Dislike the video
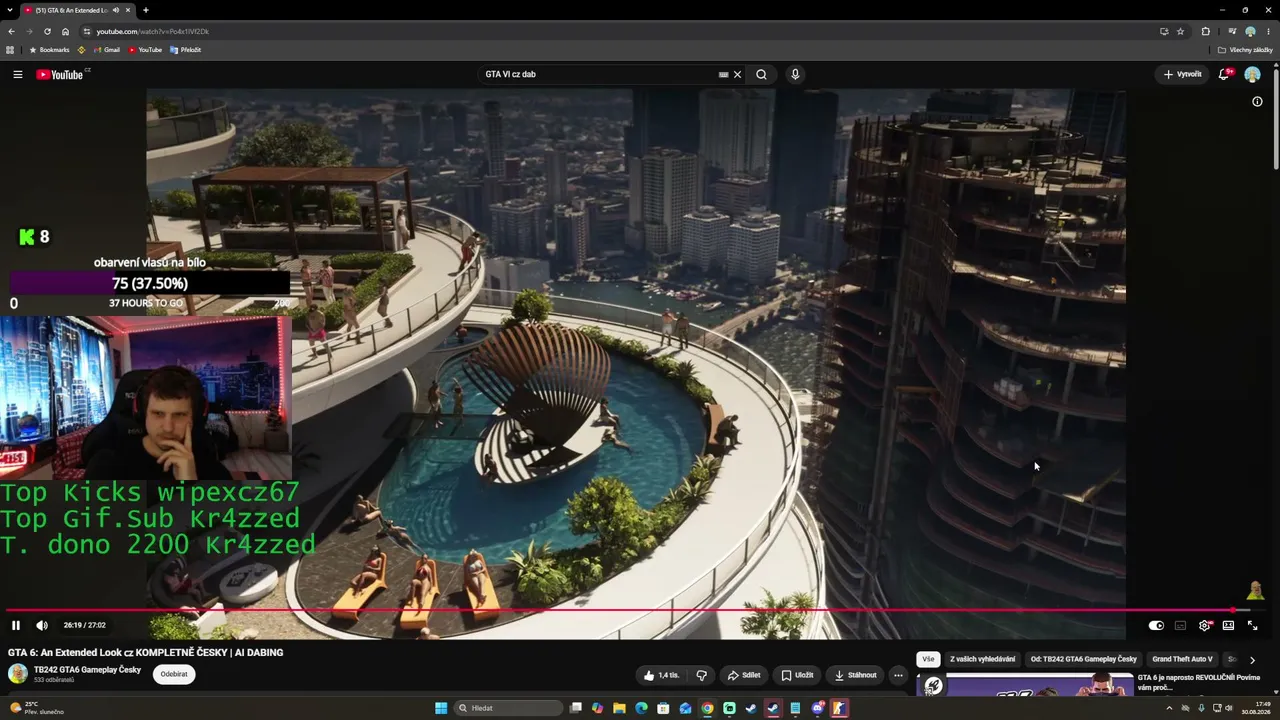The width and height of the screenshot is (1280, 720). click(702, 675)
